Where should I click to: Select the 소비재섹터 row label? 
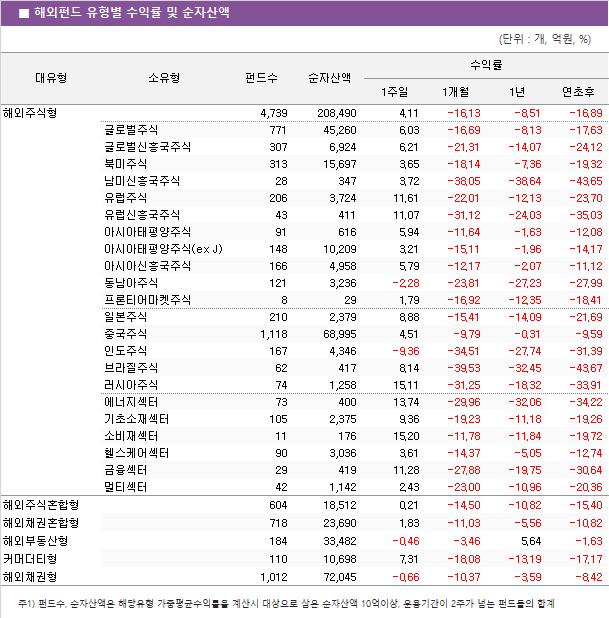click(x=131, y=436)
